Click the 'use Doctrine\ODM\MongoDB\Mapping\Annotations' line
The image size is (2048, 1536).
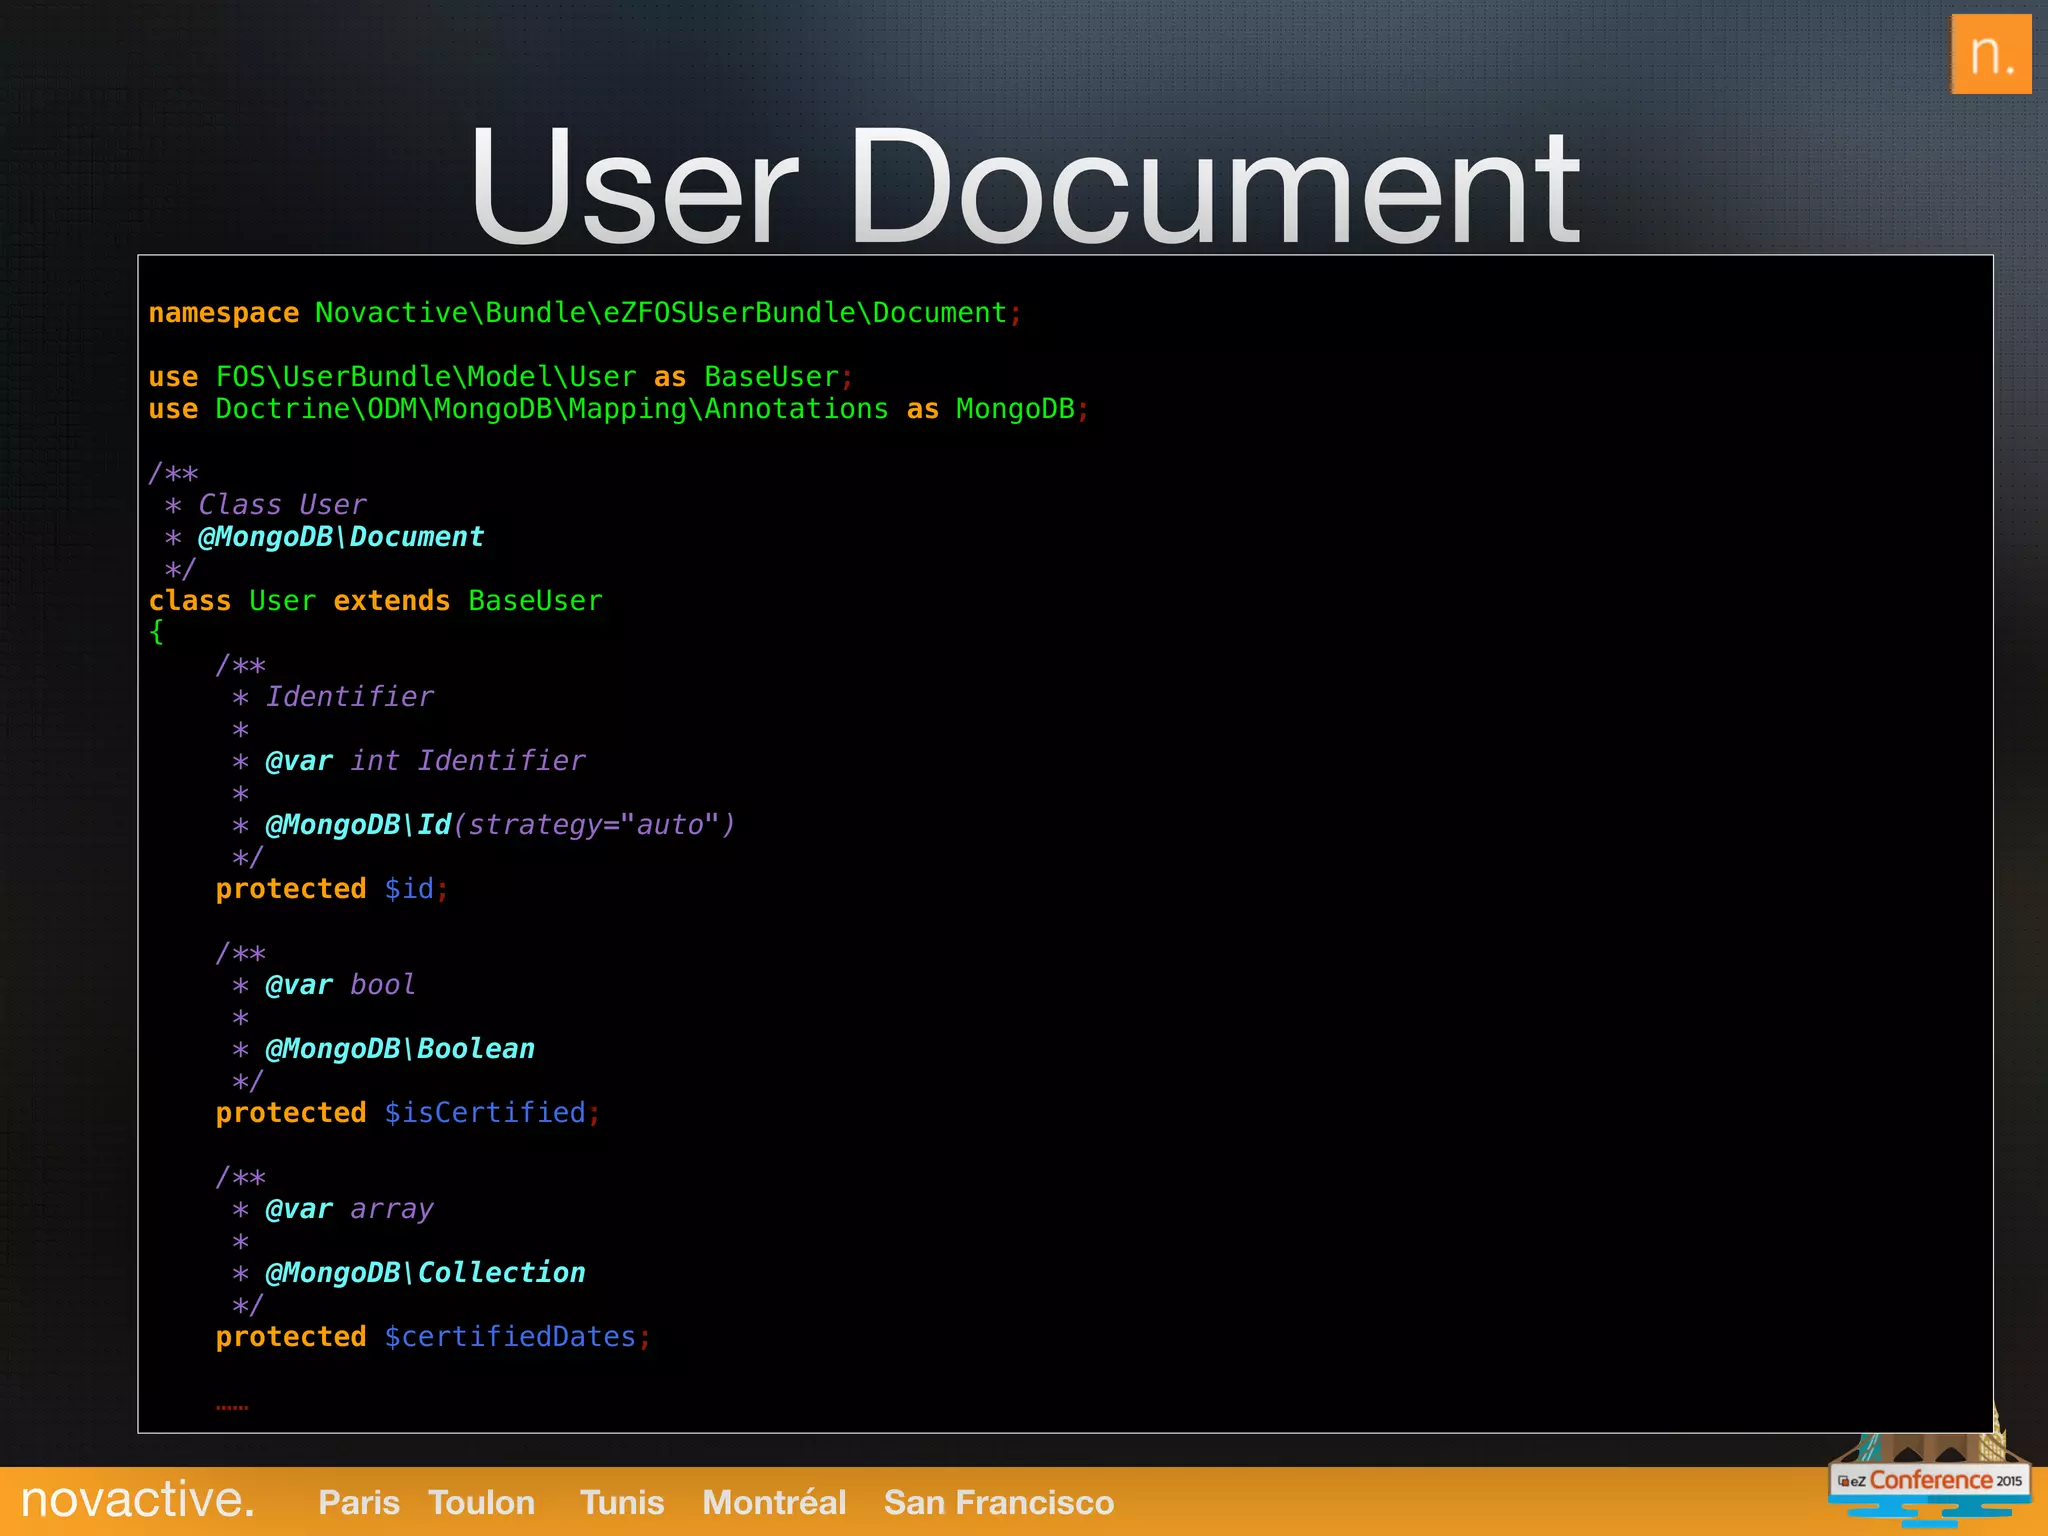point(619,409)
